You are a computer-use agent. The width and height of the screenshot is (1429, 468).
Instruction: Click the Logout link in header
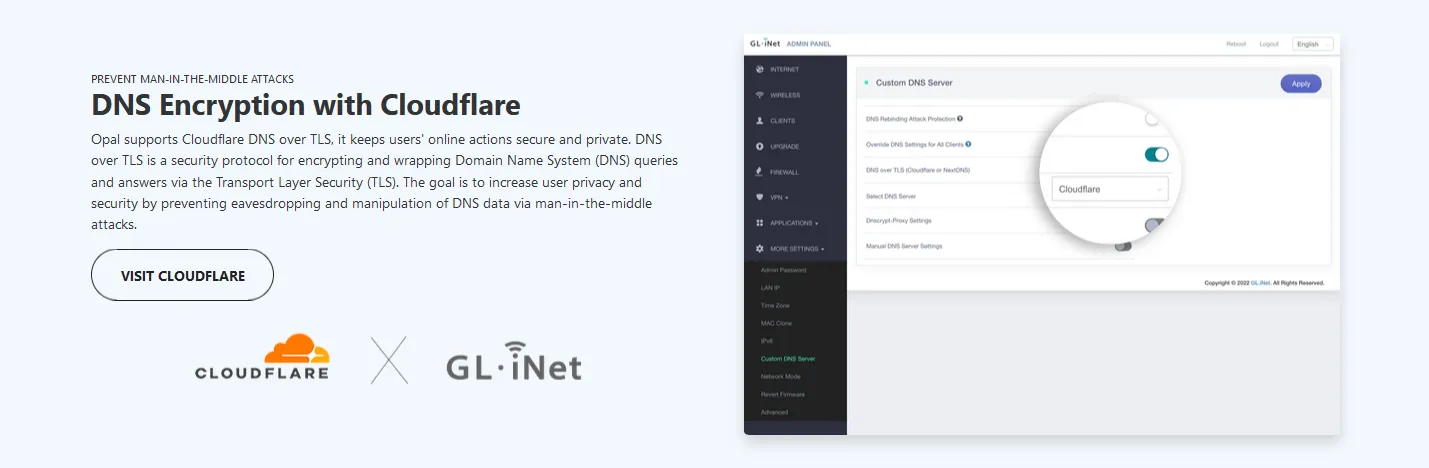coord(1269,44)
